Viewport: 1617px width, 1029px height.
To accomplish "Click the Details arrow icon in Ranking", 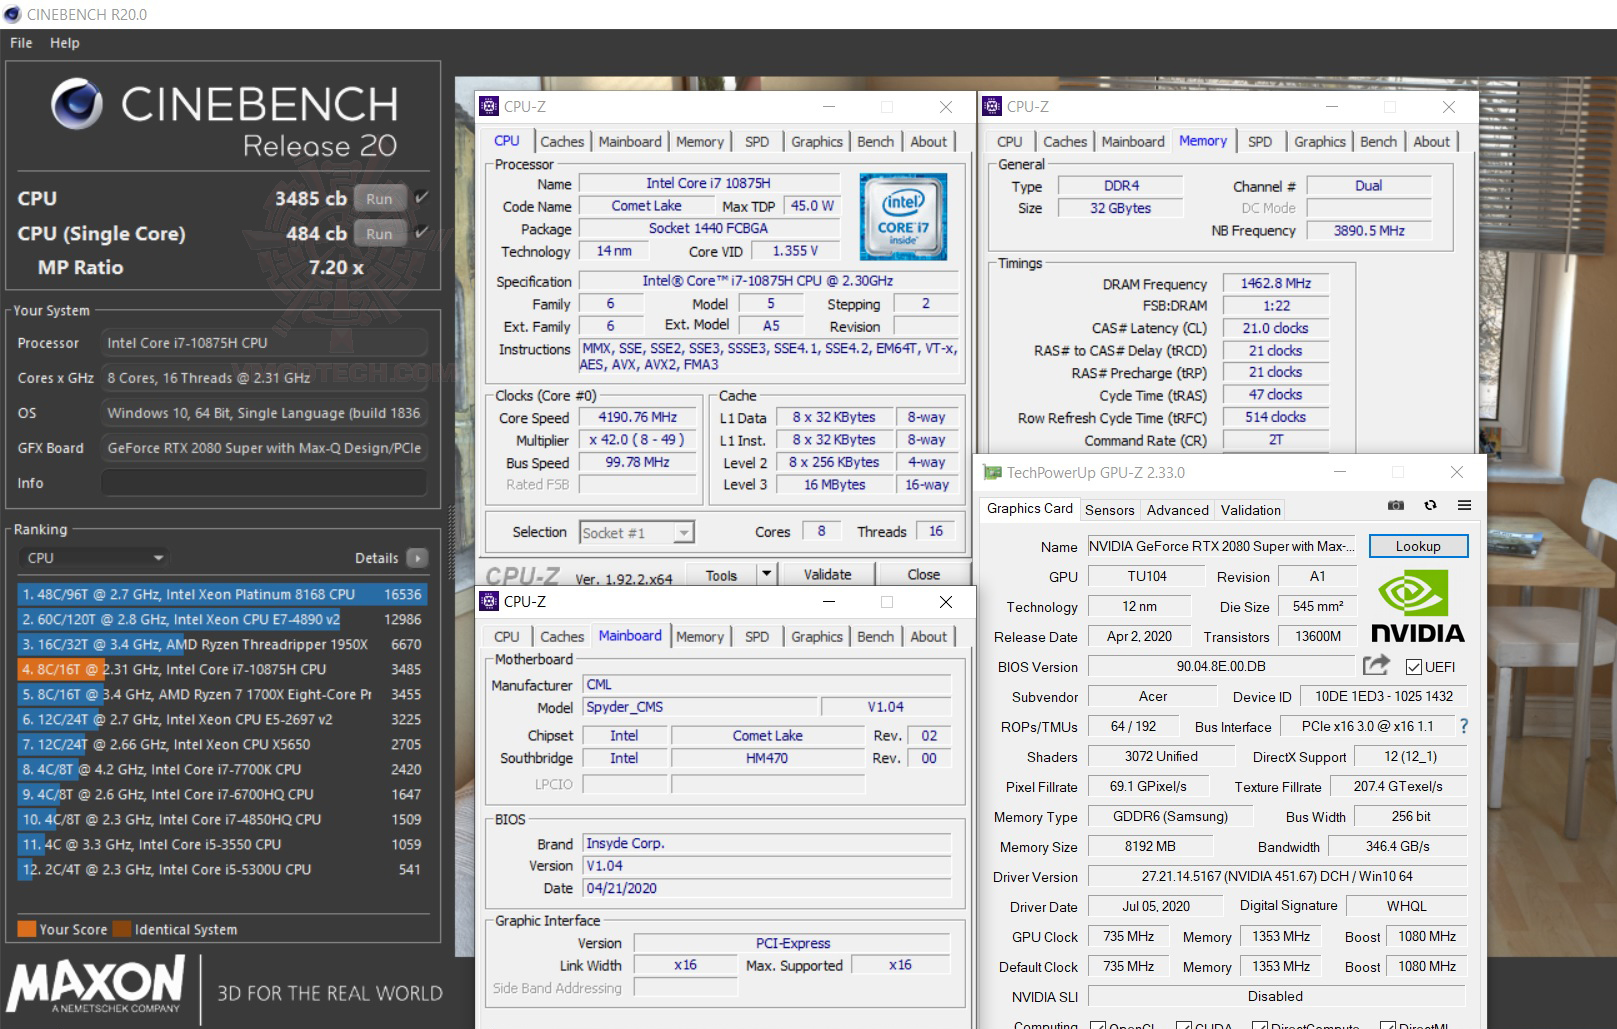I will point(418,558).
